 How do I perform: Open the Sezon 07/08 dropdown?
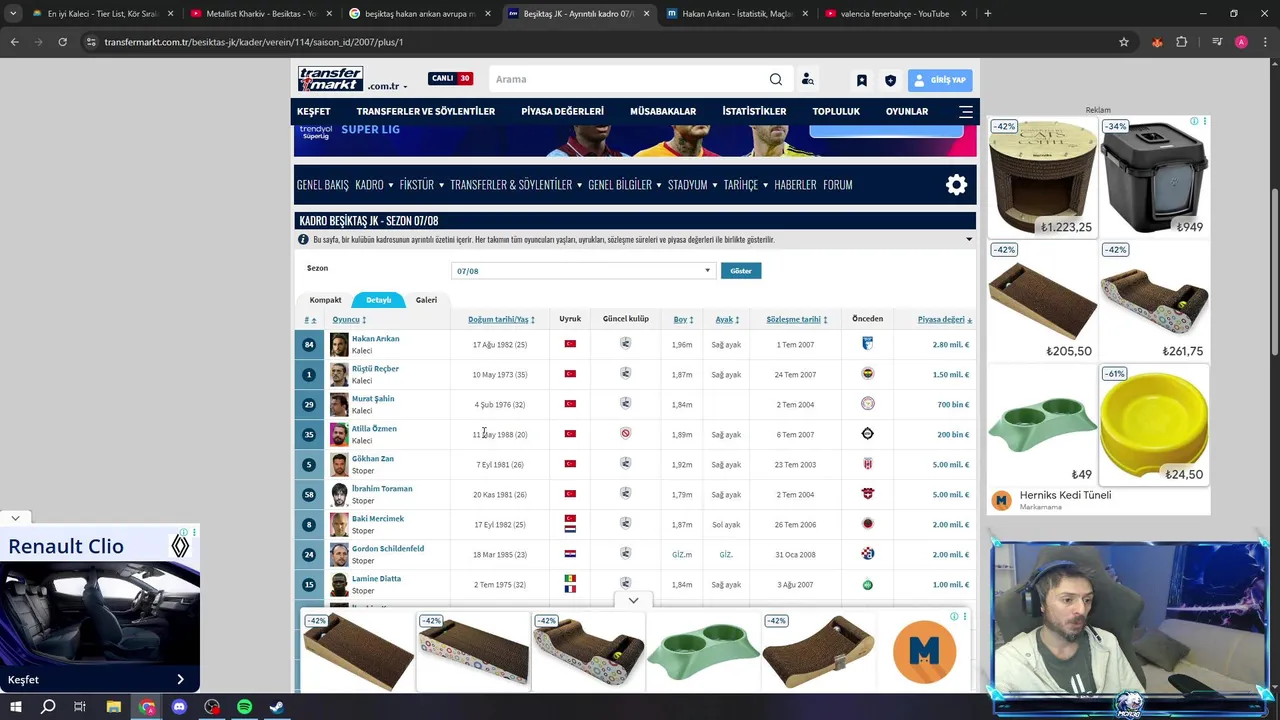click(x=583, y=271)
